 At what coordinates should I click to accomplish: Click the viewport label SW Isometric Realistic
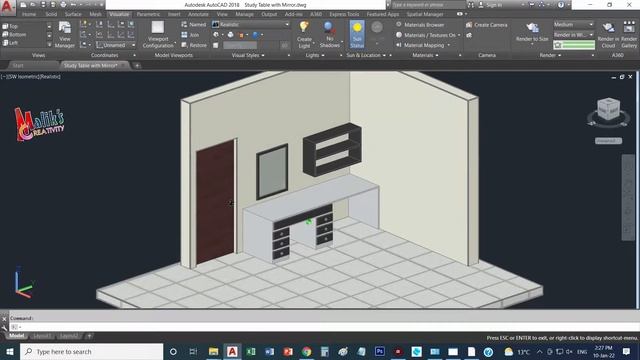31,76
